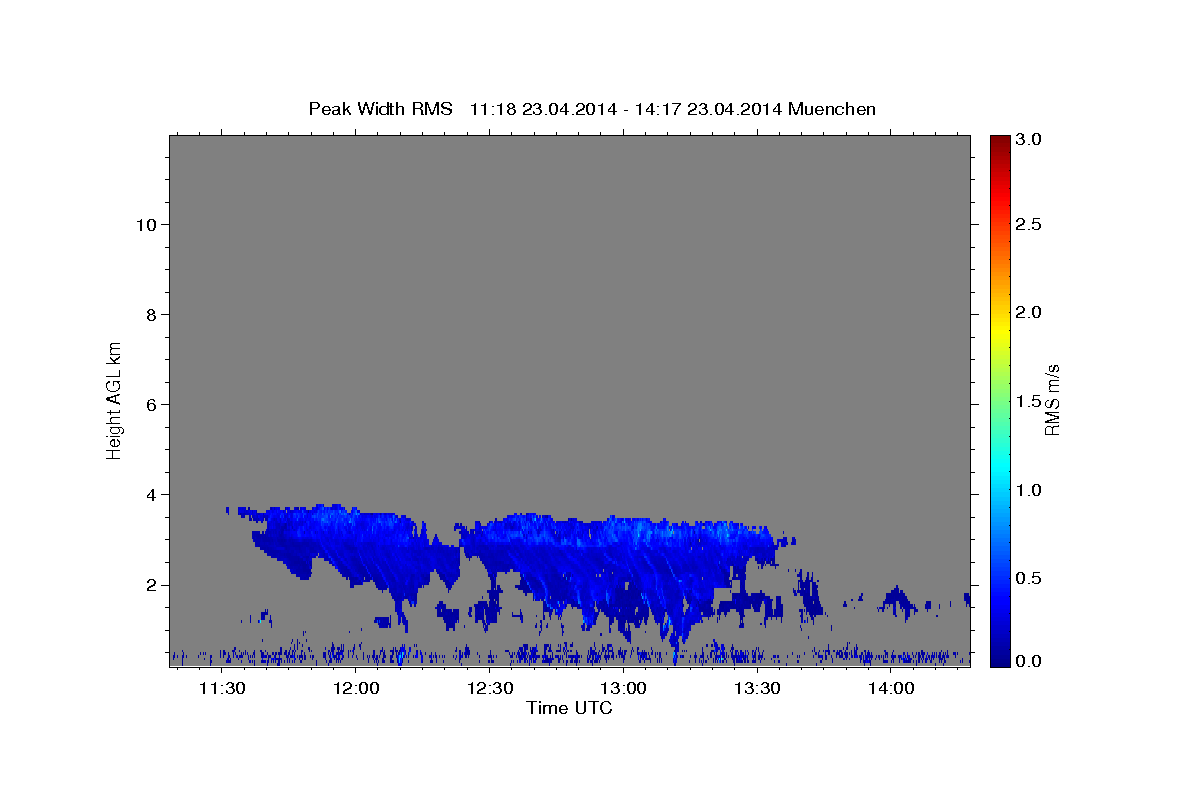Click the small blue patch near 14:00
Screen dimensions: 1200x800
point(897,600)
